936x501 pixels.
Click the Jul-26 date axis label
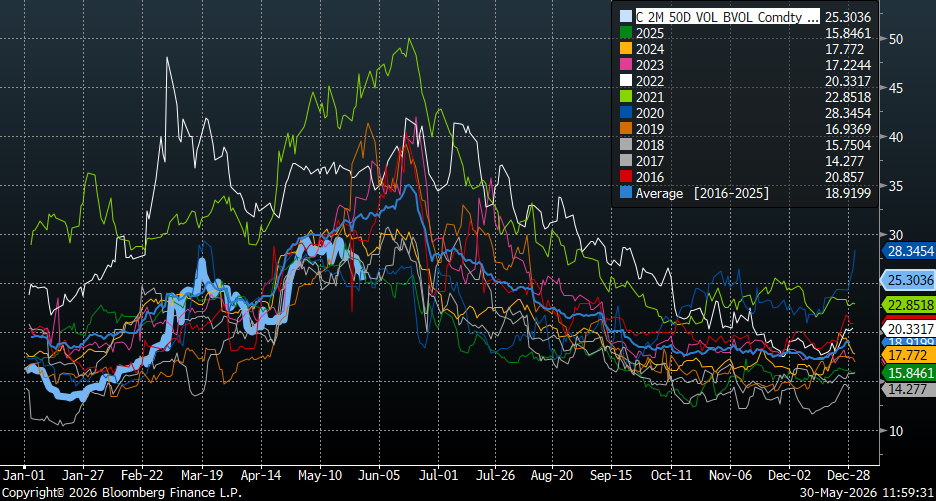pos(495,475)
